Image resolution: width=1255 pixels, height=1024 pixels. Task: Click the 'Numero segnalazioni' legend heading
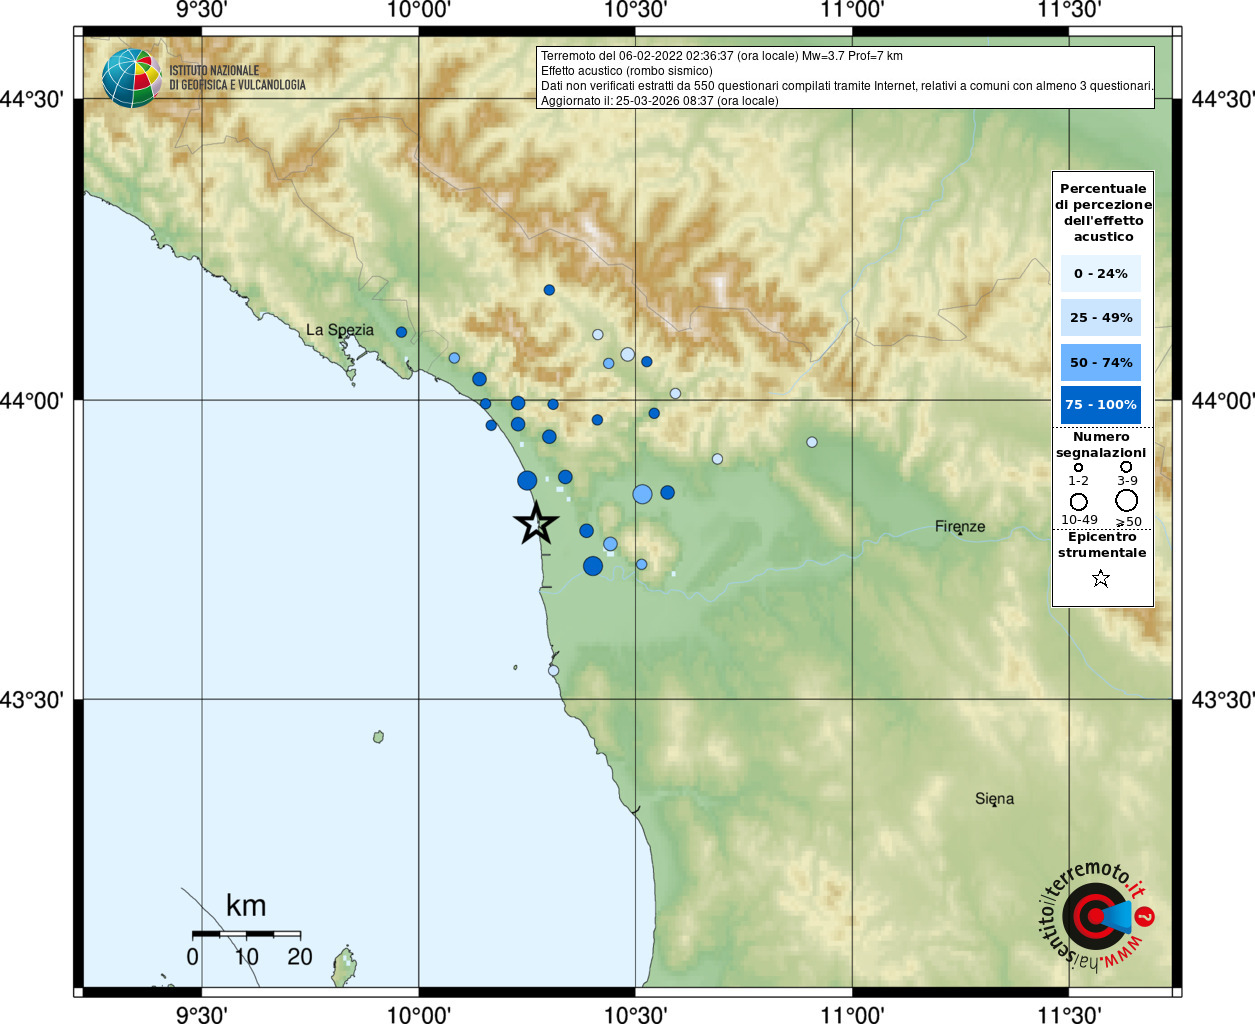1101,445
